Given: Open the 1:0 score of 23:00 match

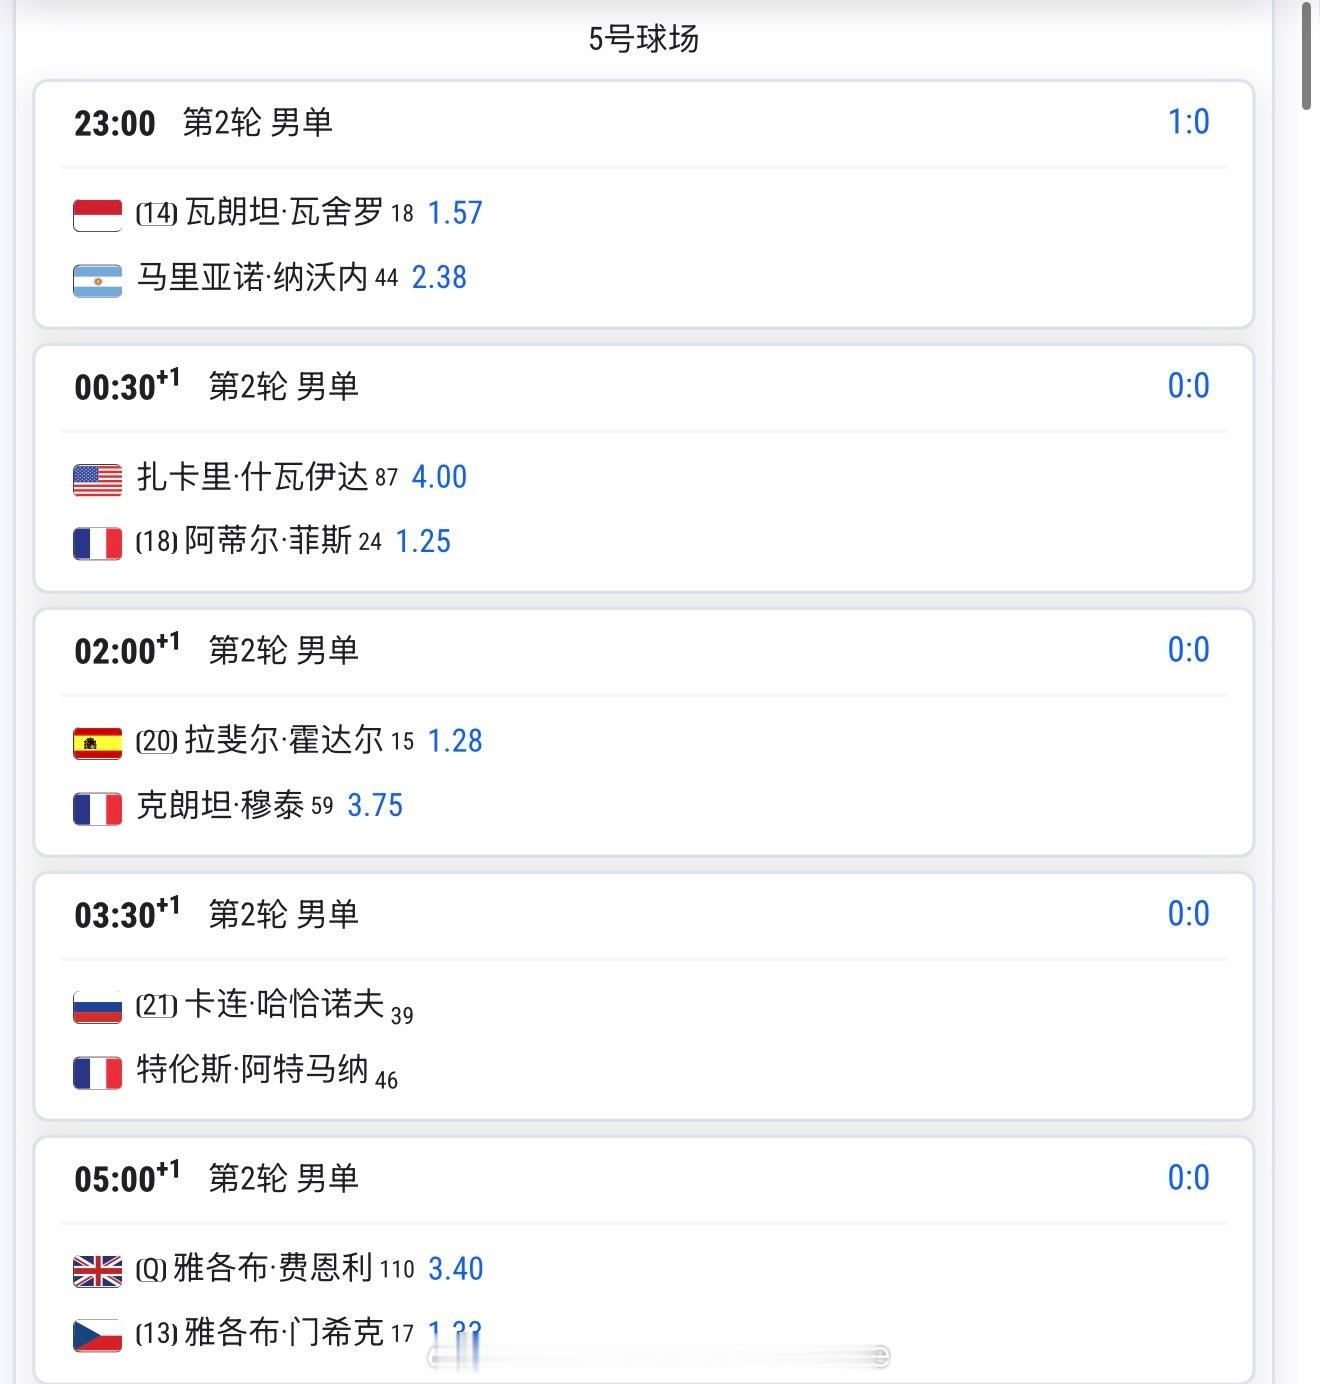Looking at the screenshot, I should tap(1188, 122).
